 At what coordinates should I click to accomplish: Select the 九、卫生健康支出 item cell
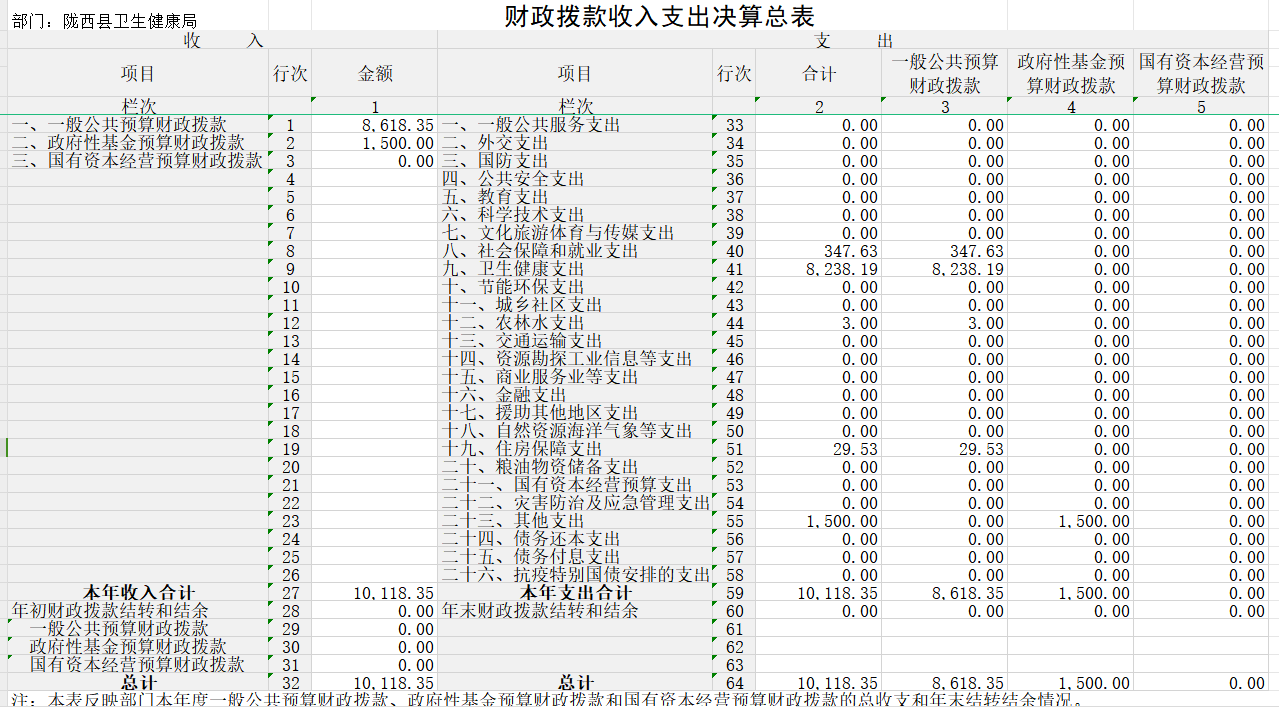(513, 270)
